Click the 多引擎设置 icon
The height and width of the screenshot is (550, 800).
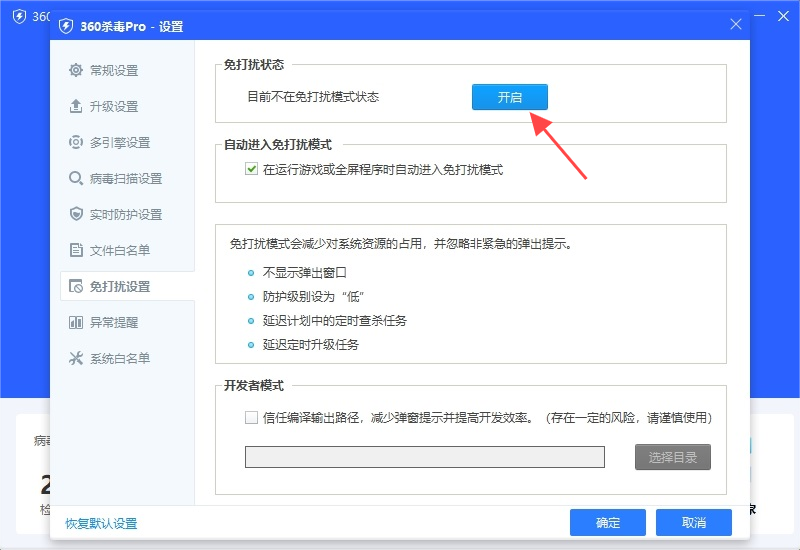tap(76, 142)
